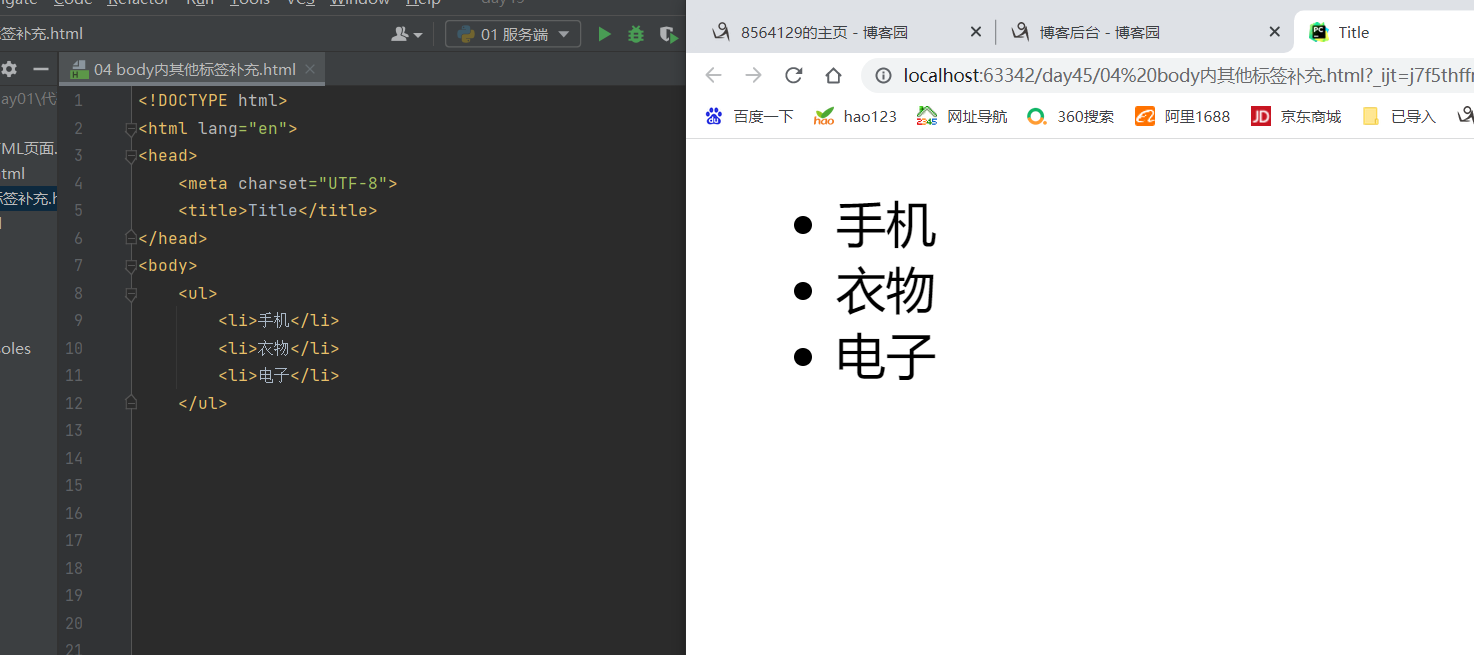
Task: Close the 8564129的主页 - 博客园 browser tab
Action: (976, 32)
